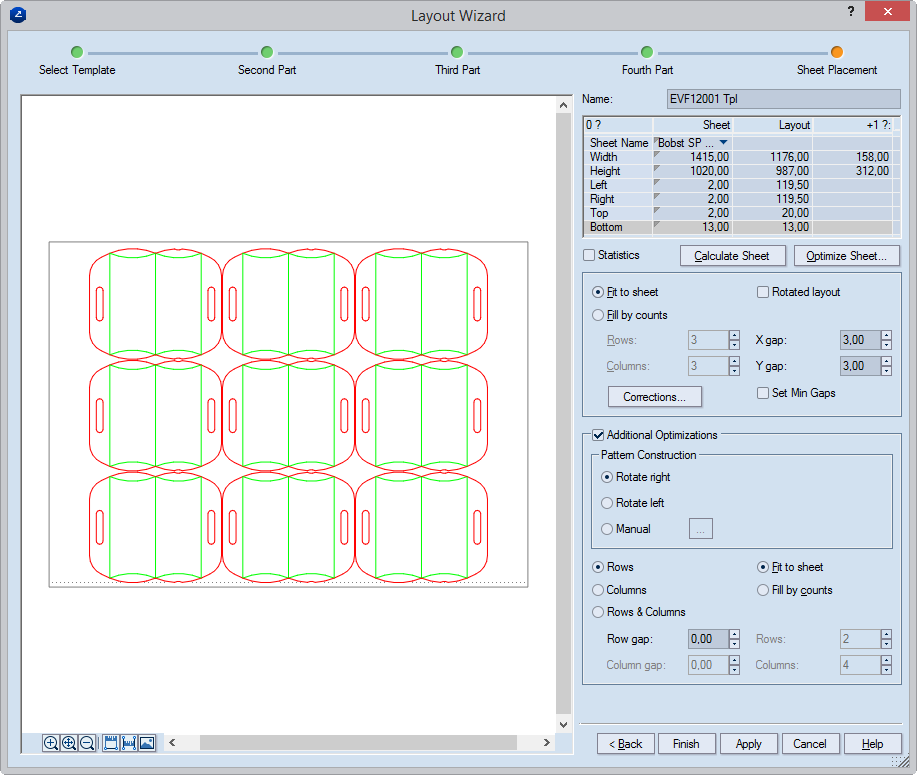Open the manual pattern ellipsis button
The image size is (917, 775).
point(700,529)
